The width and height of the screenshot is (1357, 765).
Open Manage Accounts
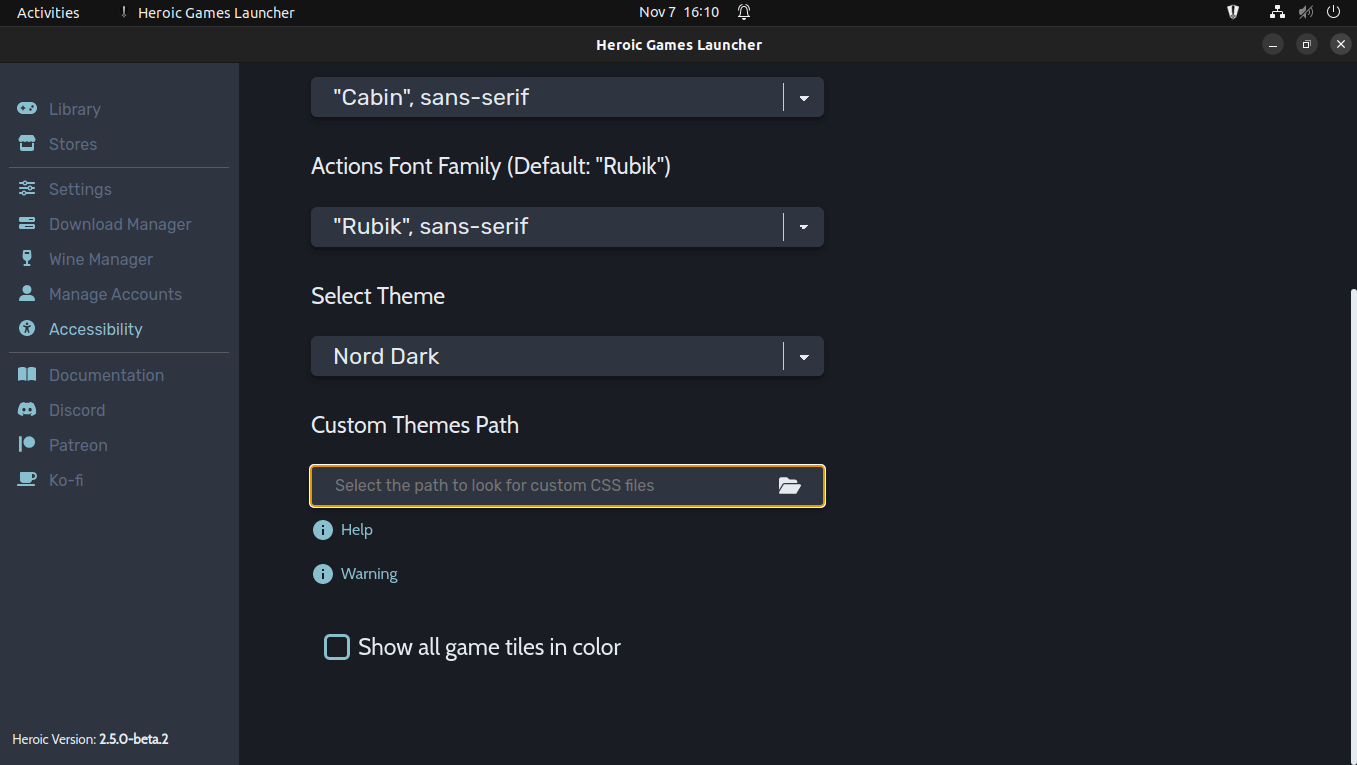[x=115, y=293]
